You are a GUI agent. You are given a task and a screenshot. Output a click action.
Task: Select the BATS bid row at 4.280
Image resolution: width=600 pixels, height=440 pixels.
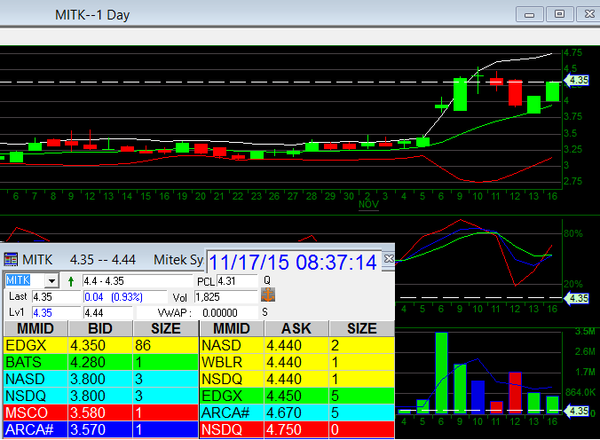click(x=100, y=362)
